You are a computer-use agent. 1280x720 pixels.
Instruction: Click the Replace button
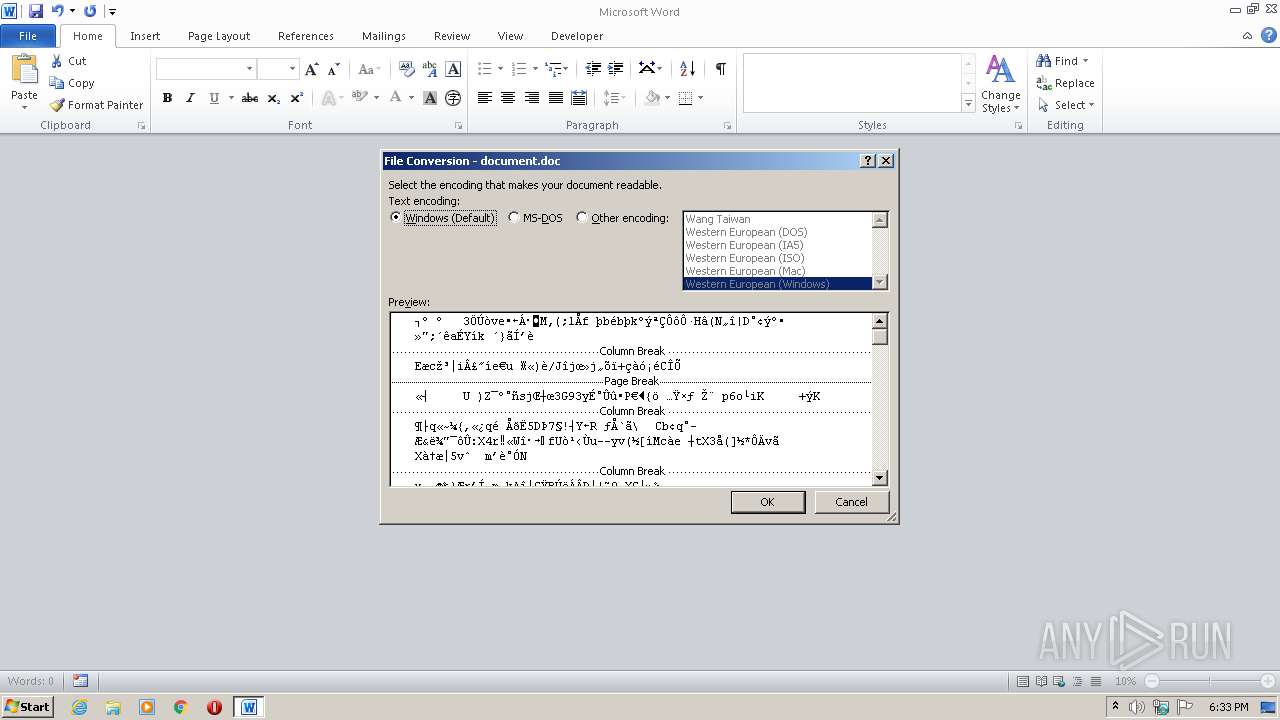click(1066, 83)
